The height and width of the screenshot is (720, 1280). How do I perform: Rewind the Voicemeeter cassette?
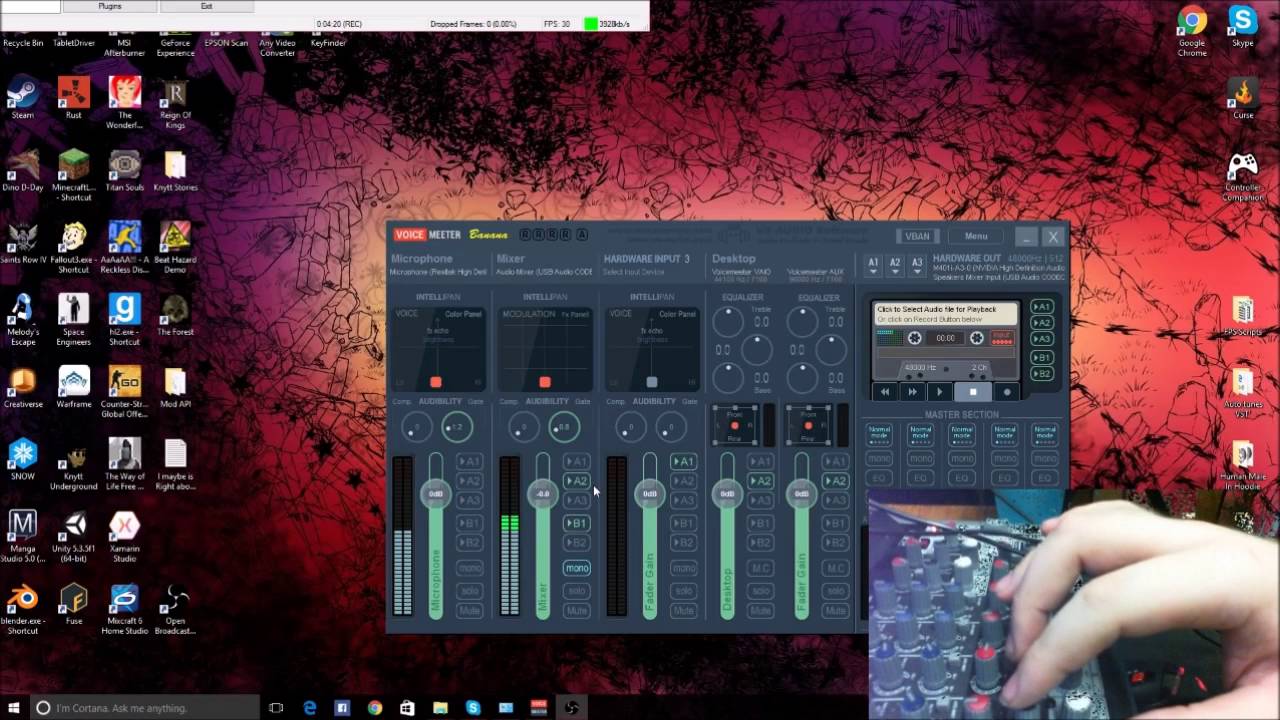[885, 392]
